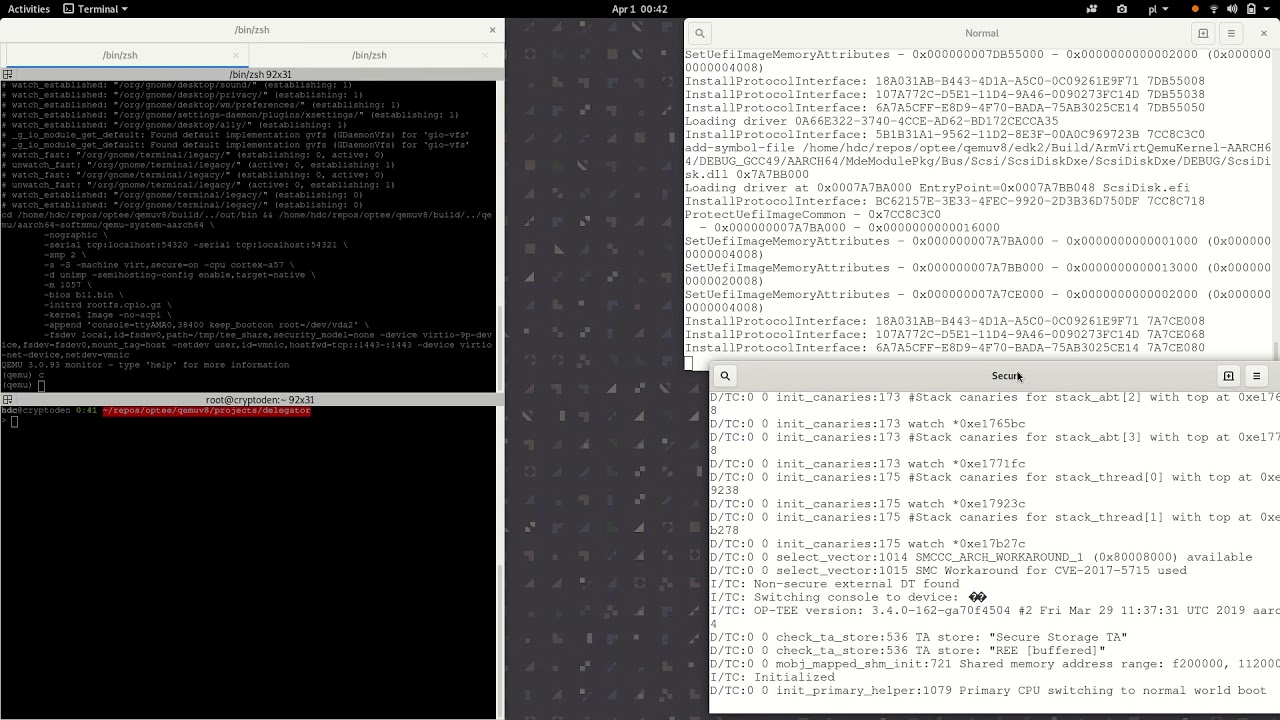
Task: Open the 'pl' keyboard layout dropdown
Action: [1158, 9]
